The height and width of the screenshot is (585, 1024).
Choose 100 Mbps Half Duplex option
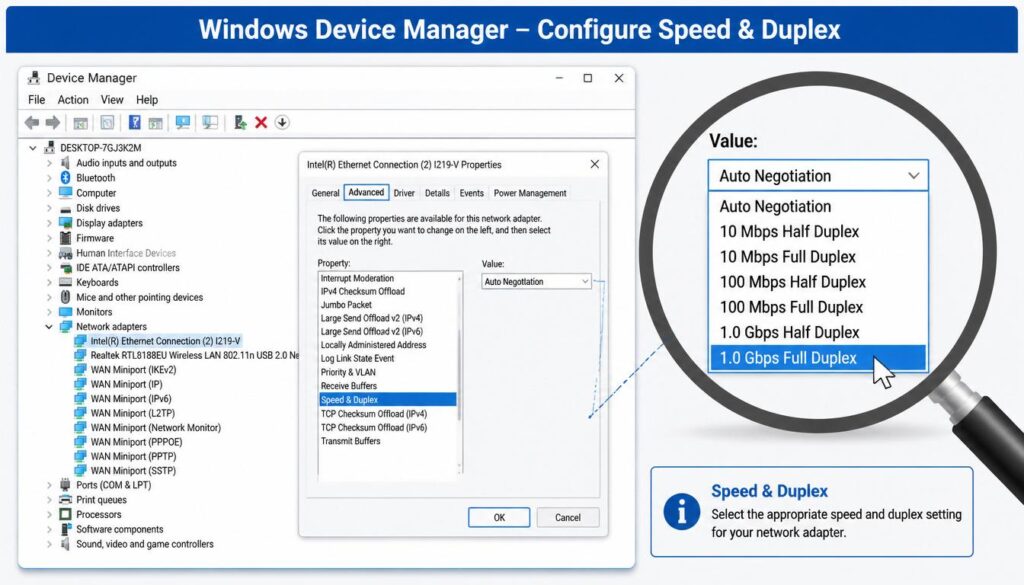pos(818,282)
